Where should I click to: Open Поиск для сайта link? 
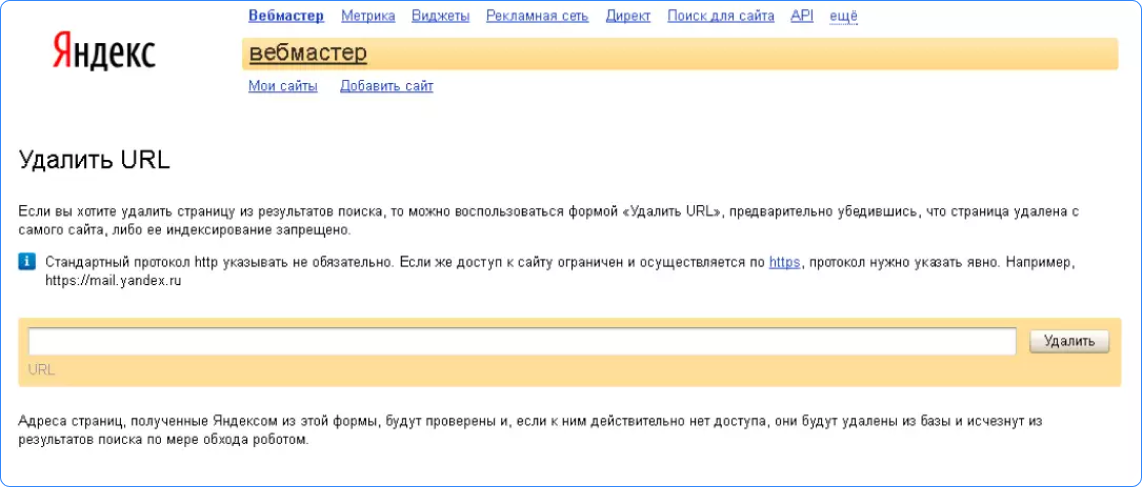point(721,16)
